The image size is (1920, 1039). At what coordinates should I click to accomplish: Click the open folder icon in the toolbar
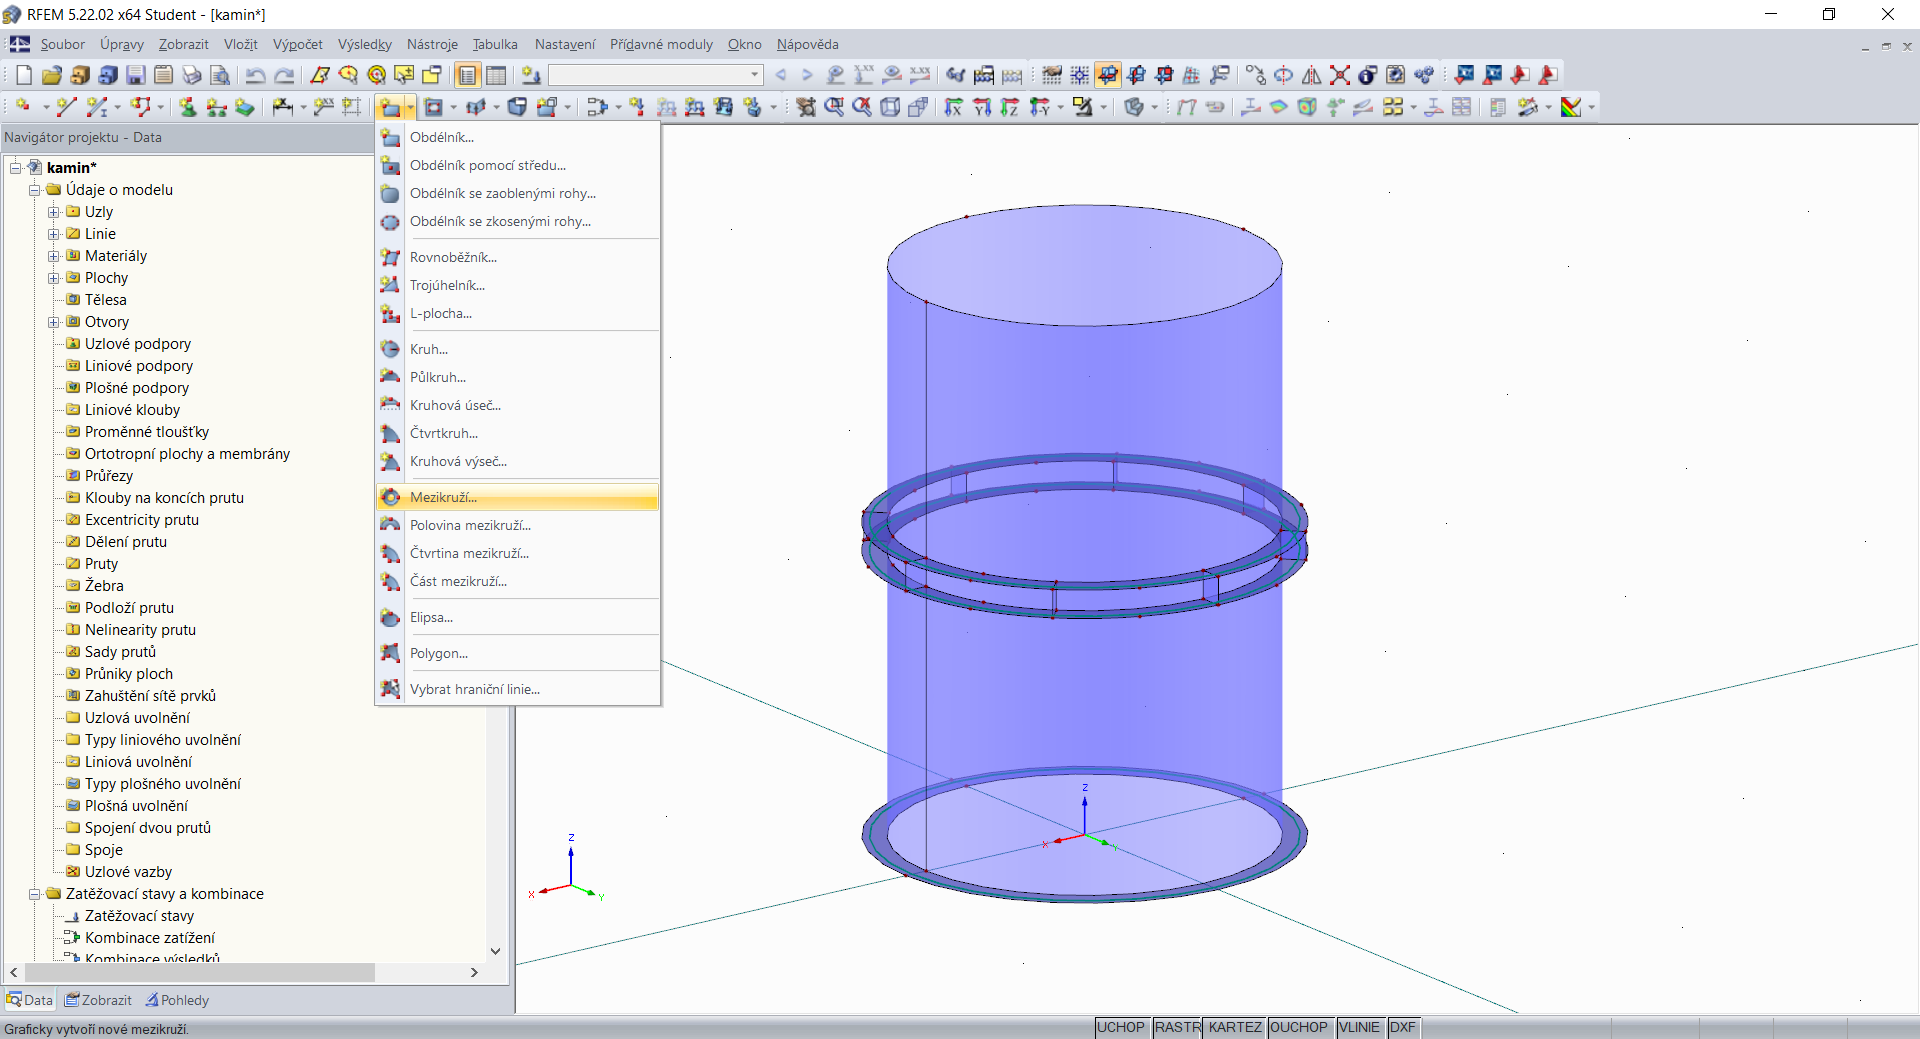click(52, 75)
